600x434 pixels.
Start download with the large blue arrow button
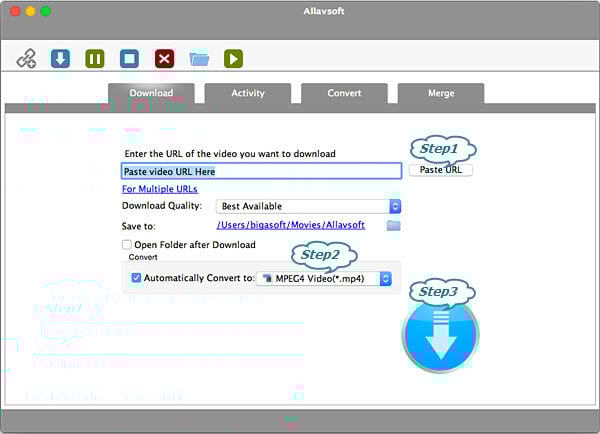click(x=440, y=335)
